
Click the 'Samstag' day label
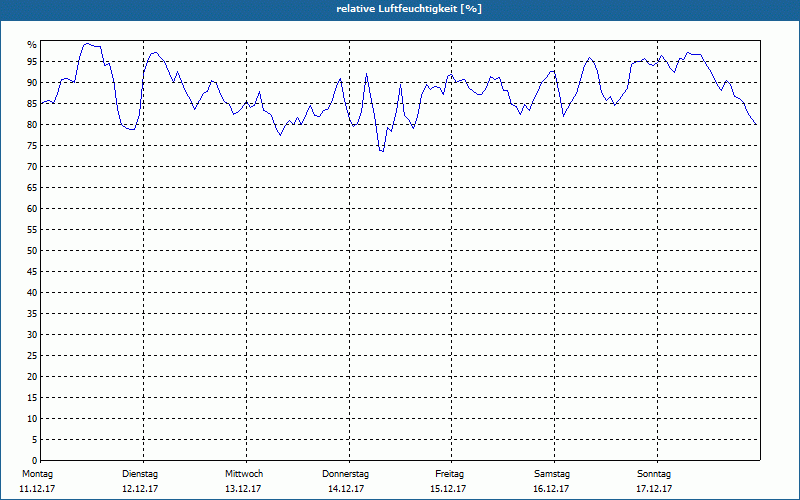552,474
